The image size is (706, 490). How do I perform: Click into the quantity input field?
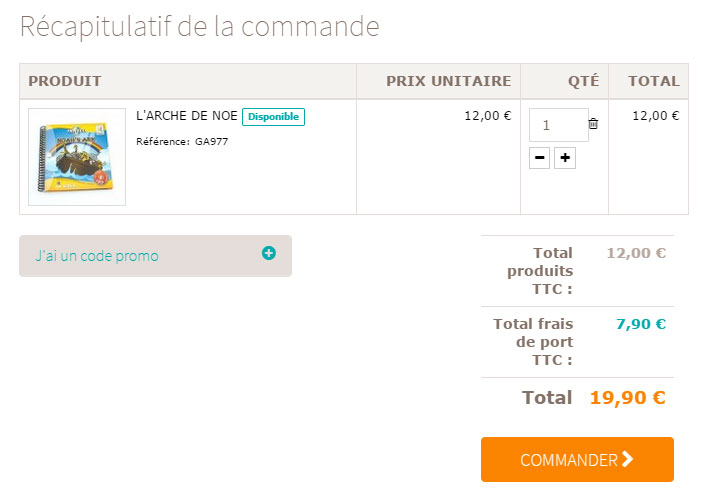(558, 125)
